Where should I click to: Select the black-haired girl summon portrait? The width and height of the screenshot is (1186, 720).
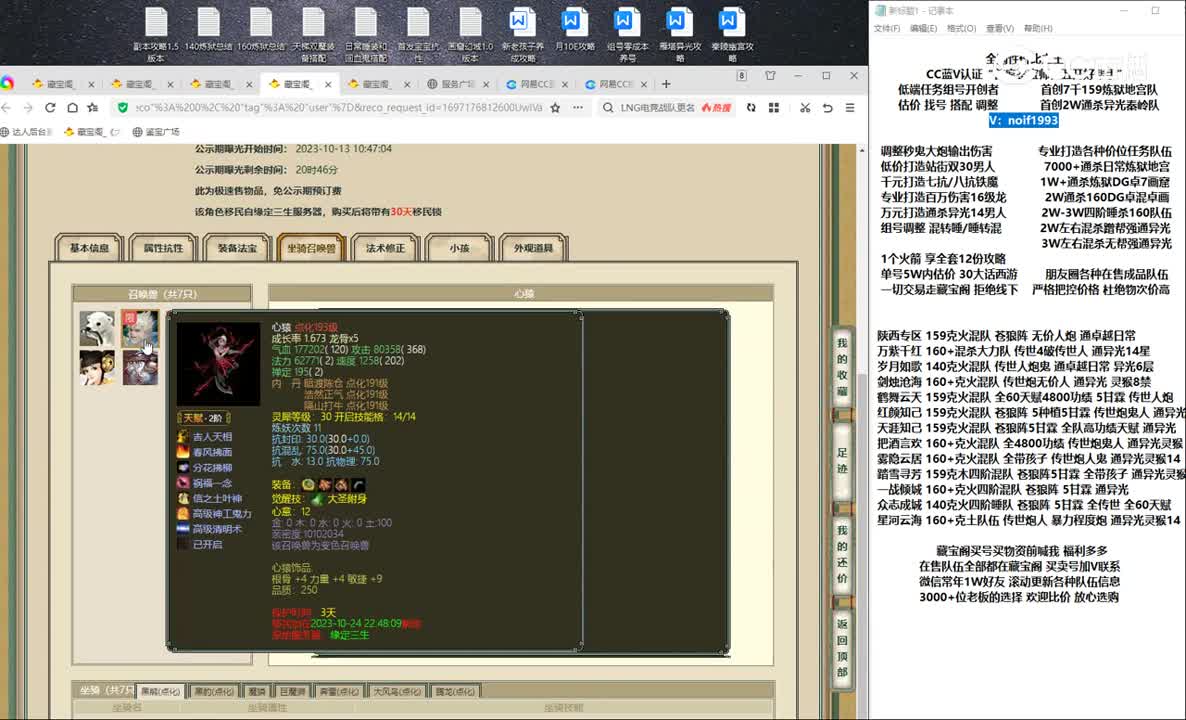pyautogui.click(x=98, y=368)
